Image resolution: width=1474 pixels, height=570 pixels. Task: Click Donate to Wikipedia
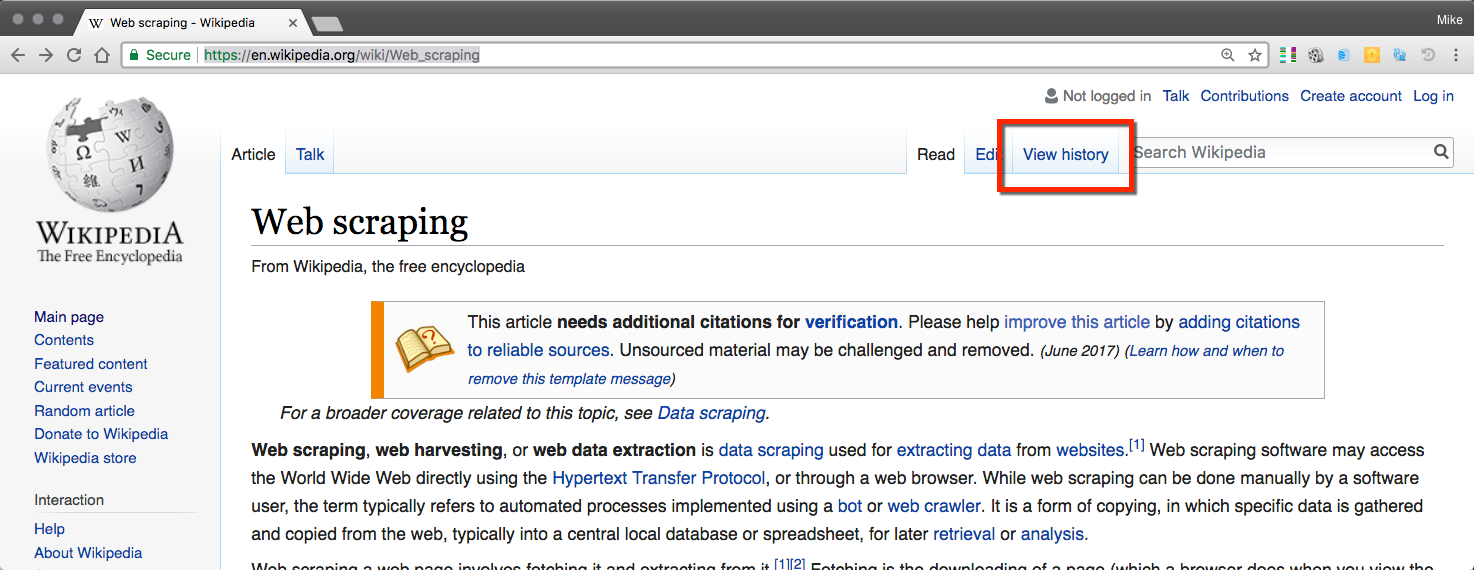tap(101, 434)
